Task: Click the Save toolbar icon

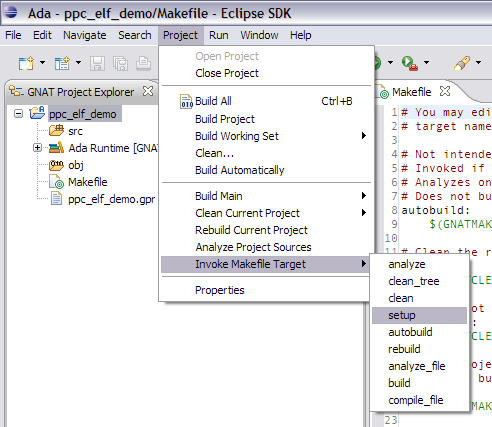Action: (x=97, y=63)
